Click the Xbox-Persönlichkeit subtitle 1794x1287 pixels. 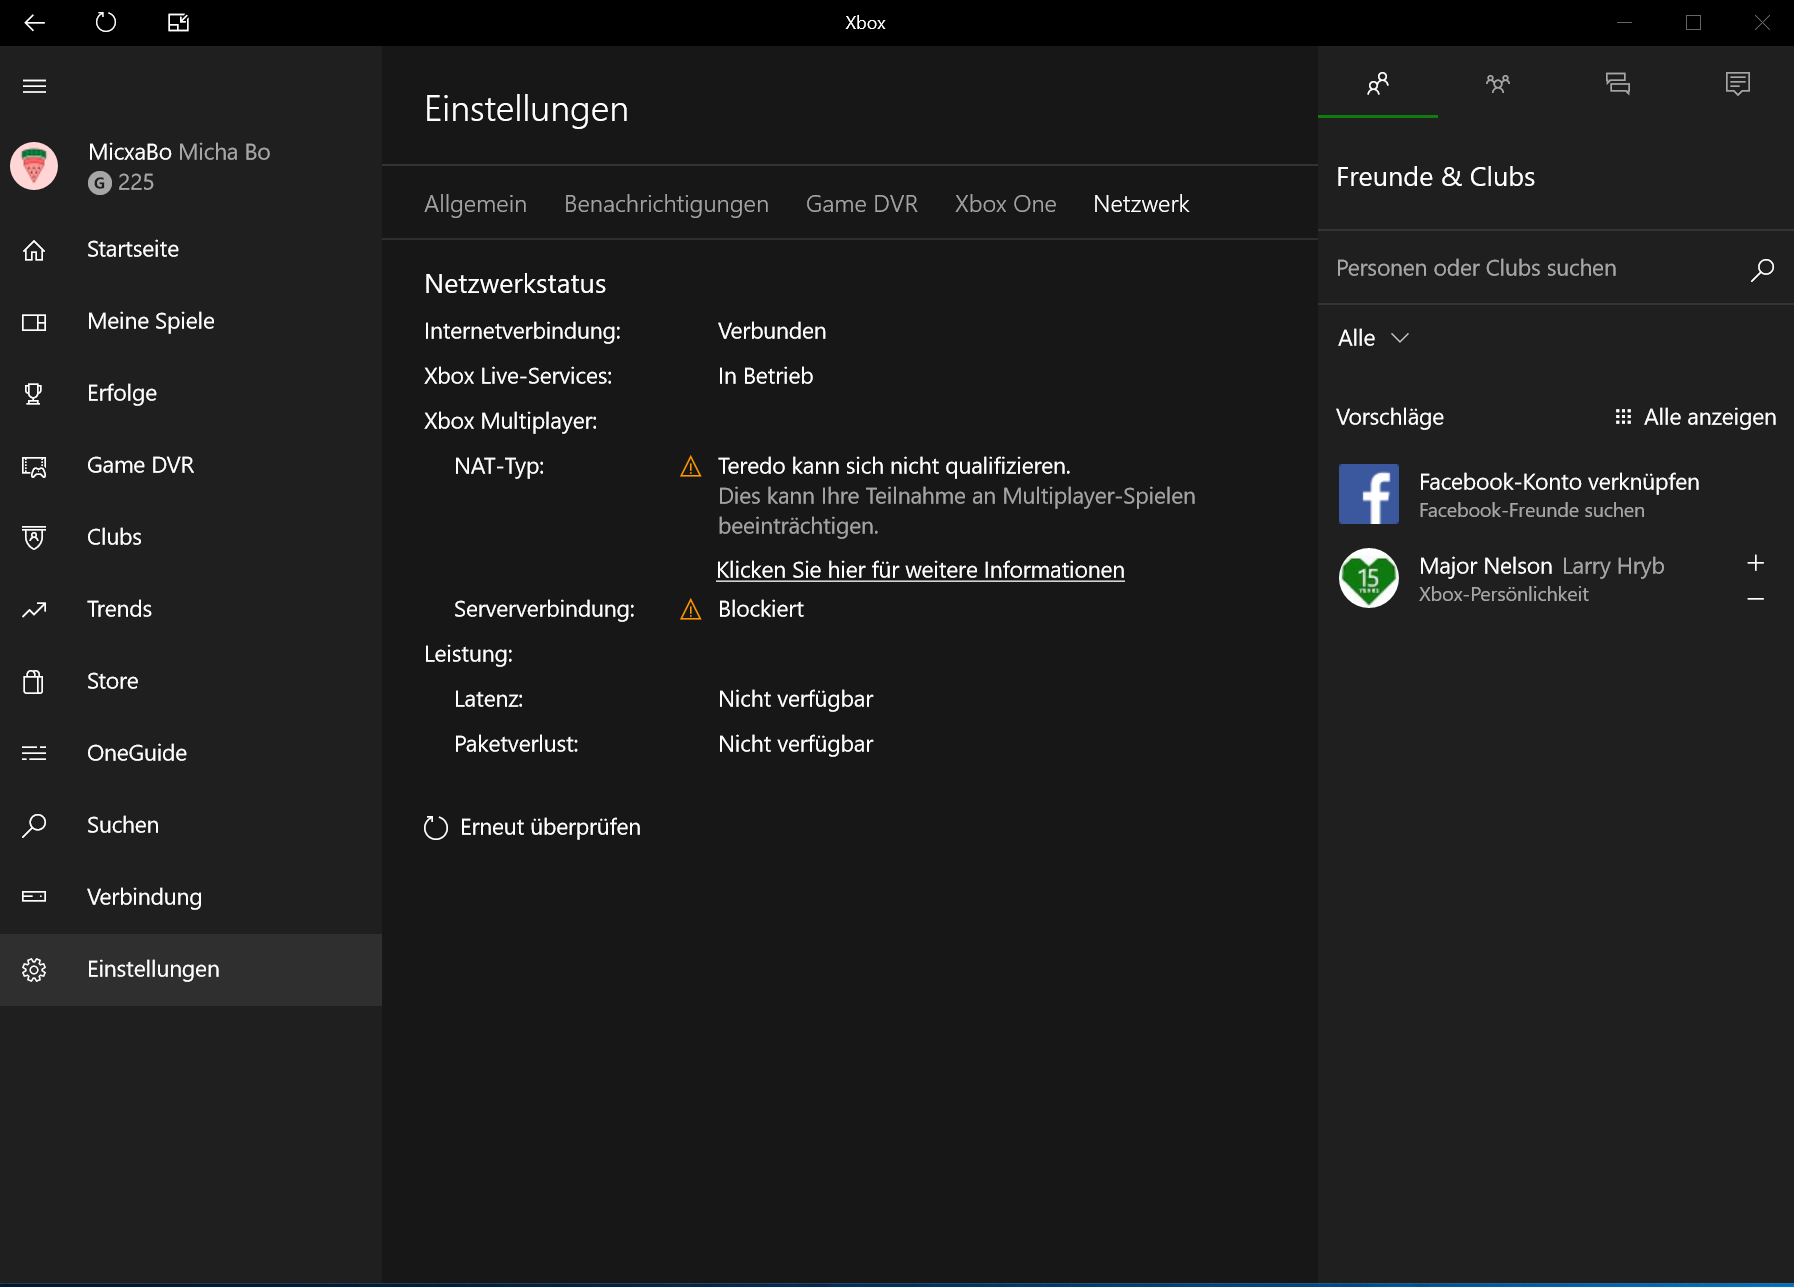click(1503, 594)
